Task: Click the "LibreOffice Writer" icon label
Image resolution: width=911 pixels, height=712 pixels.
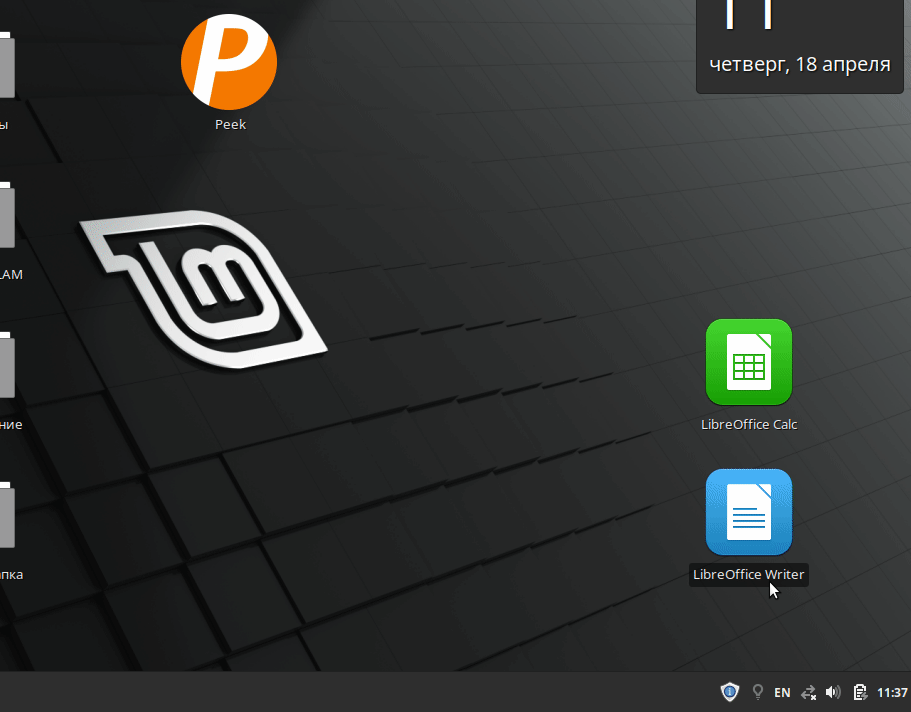Action: pyautogui.click(x=748, y=574)
